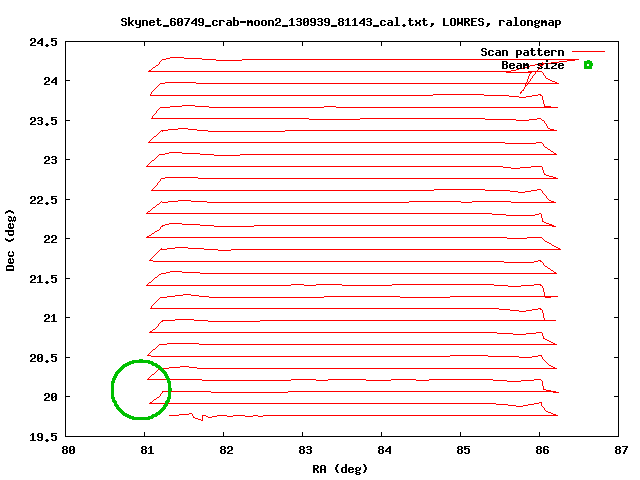Click the 21.5 tick label on Dec axis

coord(43,279)
